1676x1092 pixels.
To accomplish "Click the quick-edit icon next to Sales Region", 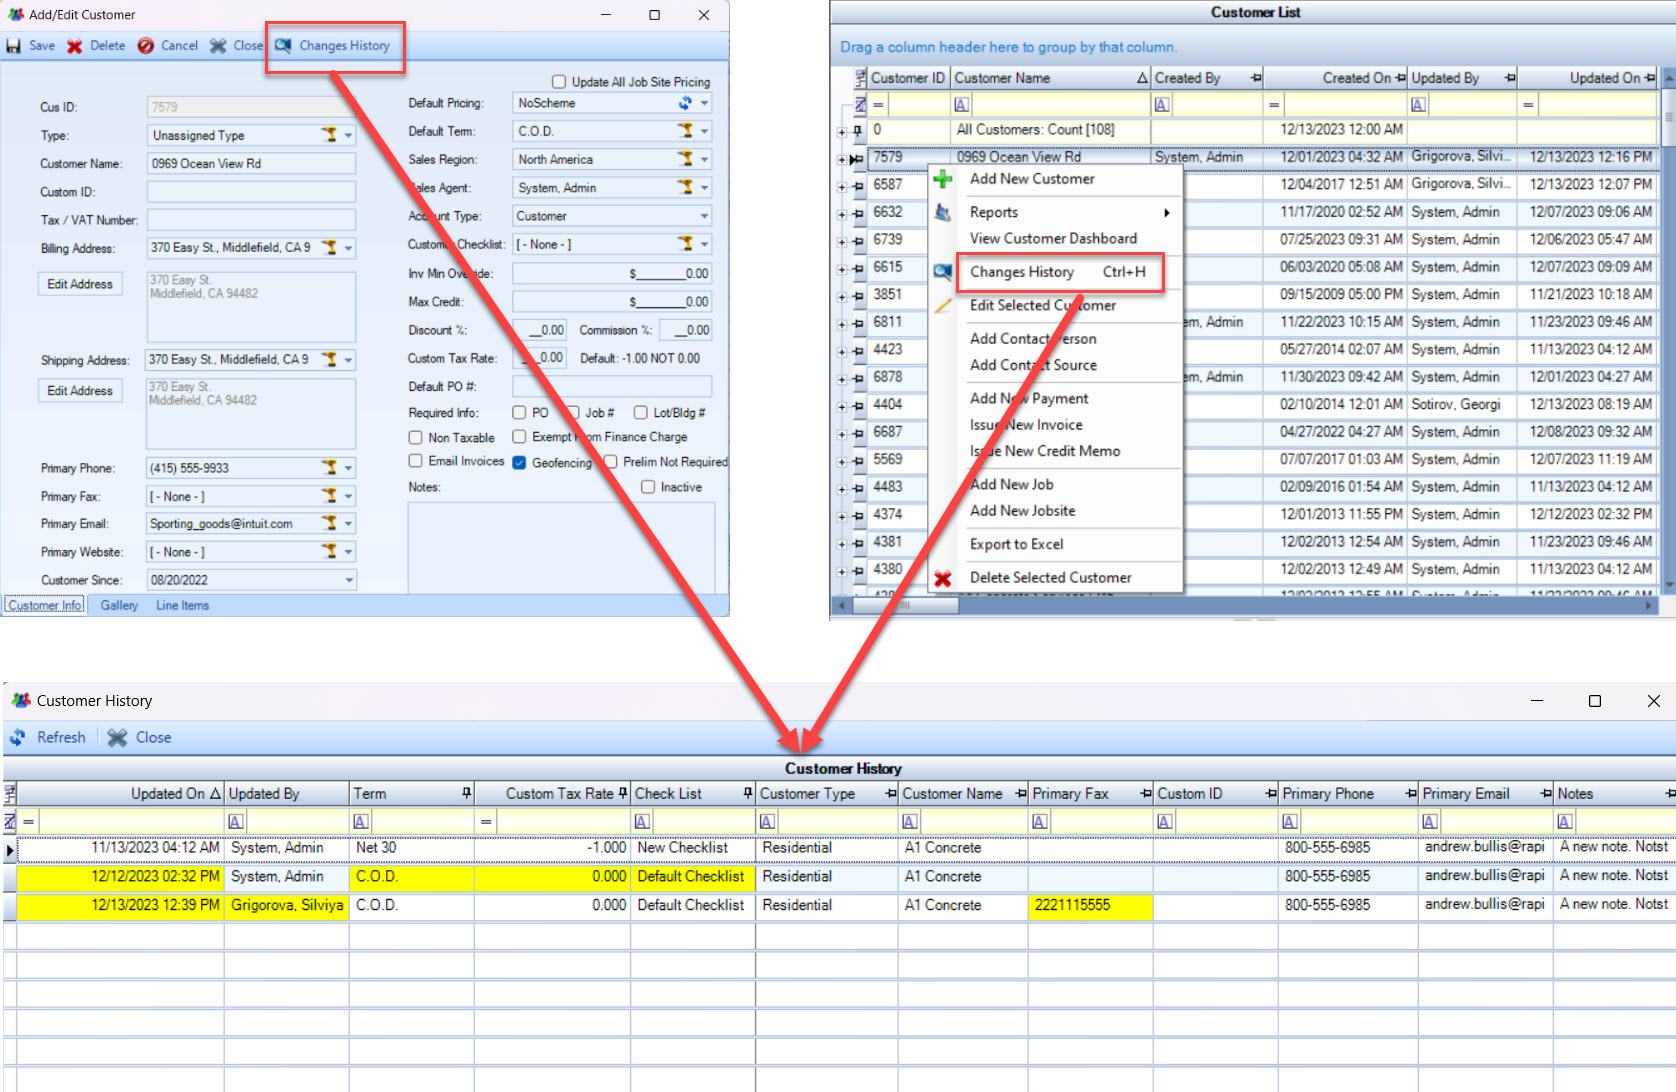I will [685, 158].
